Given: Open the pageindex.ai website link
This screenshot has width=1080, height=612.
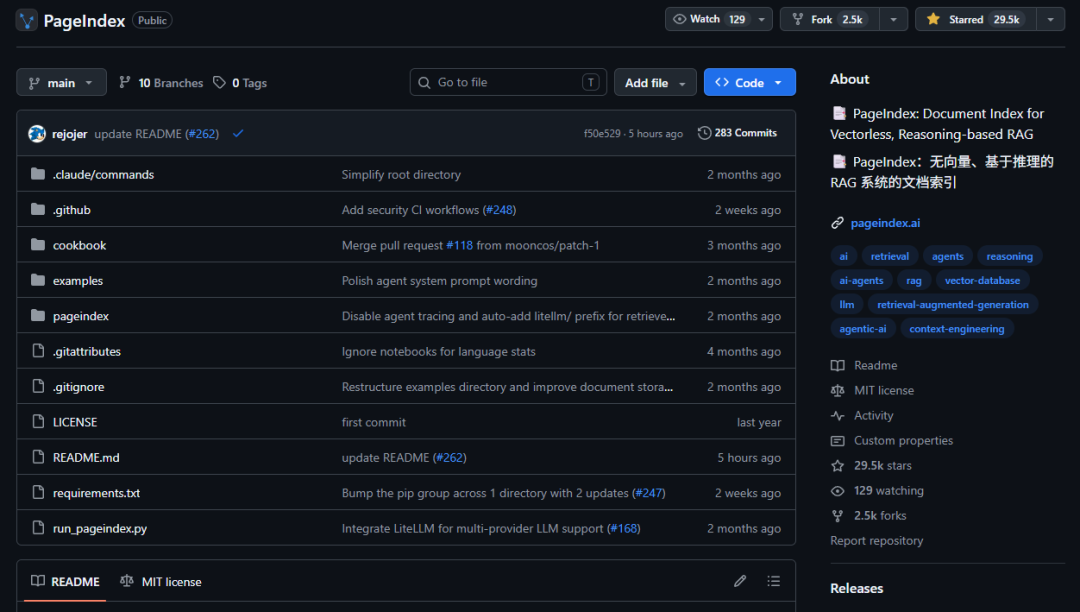Looking at the screenshot, I should 885,223.
